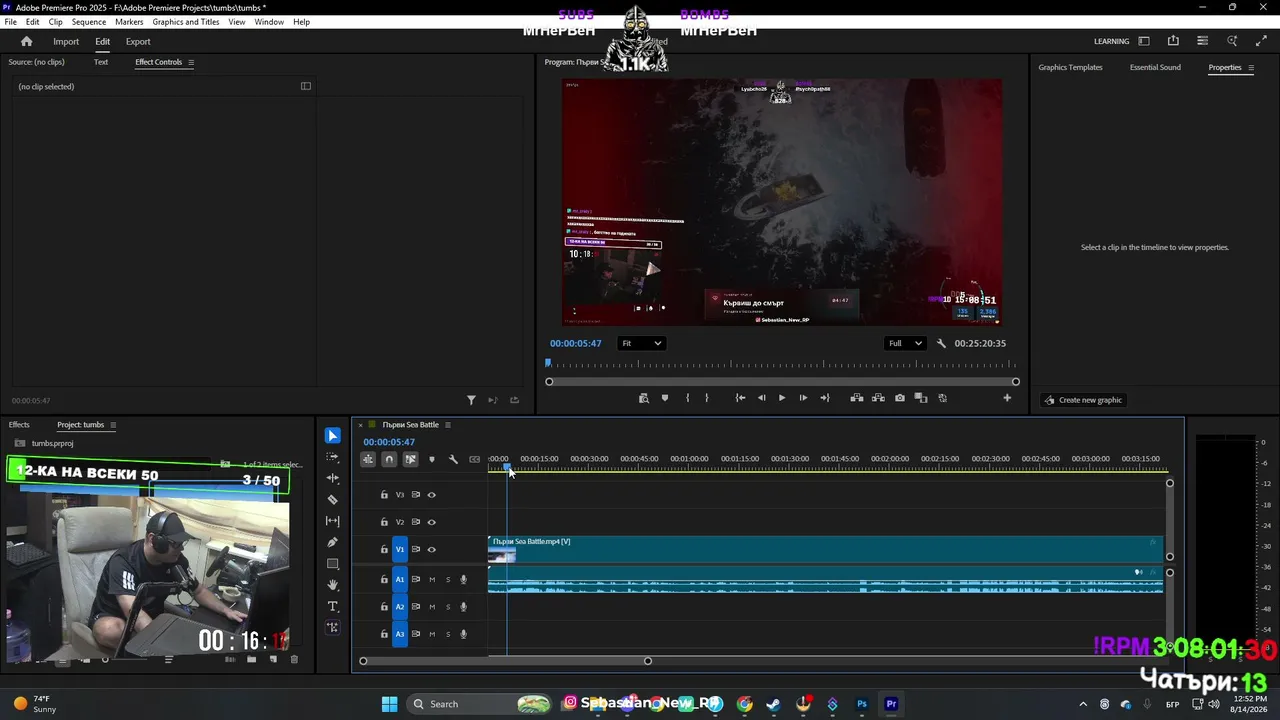Solo audio track A2
The width and height of the screenshot is (1280, 720).
tap(448, 607)
